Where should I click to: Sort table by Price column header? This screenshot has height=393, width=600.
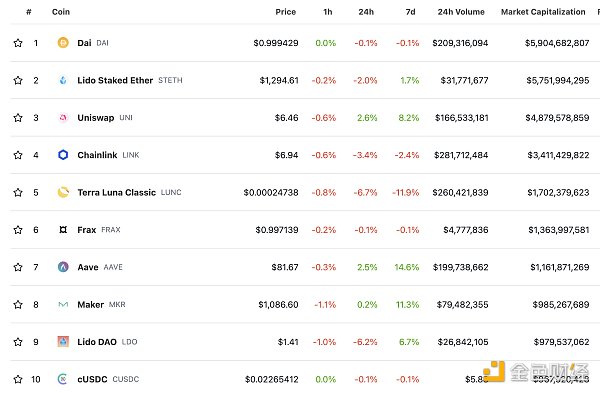tap(285, 12)
